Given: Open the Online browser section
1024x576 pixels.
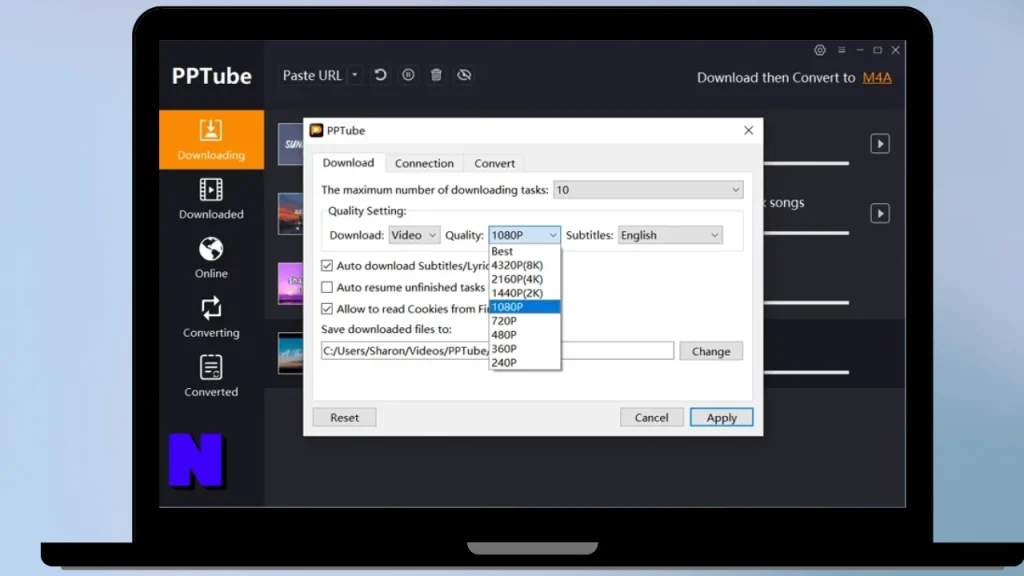Looking at the screenshot, I should coord(211,259).
